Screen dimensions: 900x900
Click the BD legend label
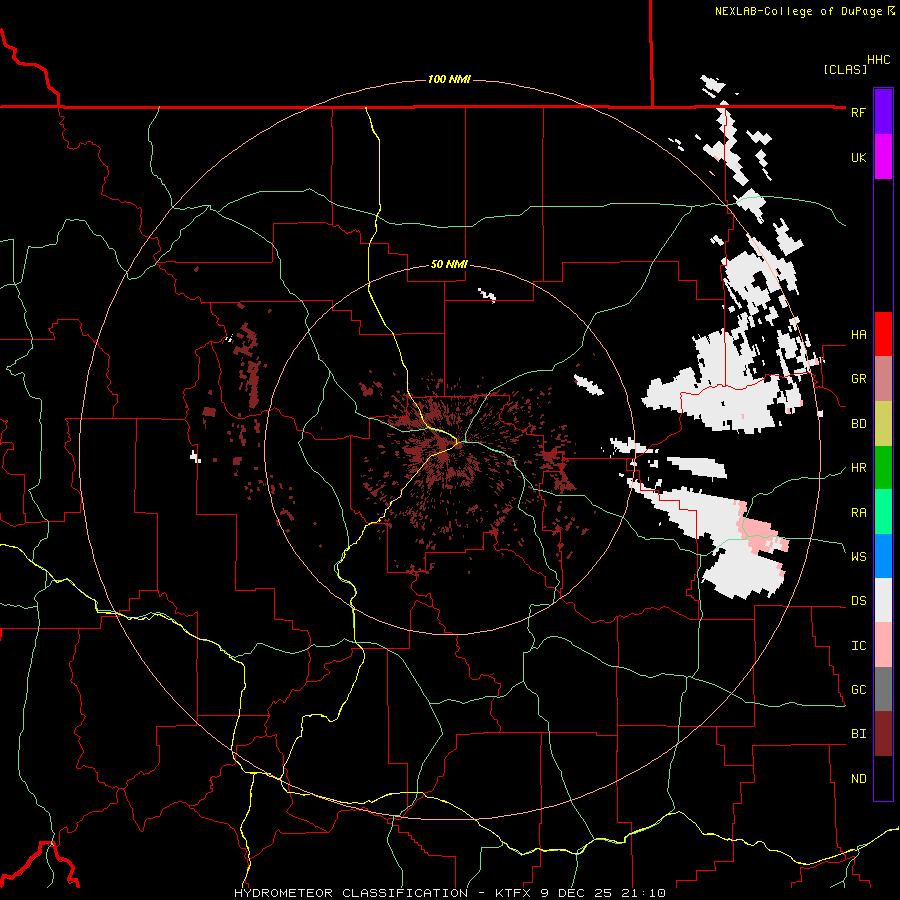tap(858, 424)
